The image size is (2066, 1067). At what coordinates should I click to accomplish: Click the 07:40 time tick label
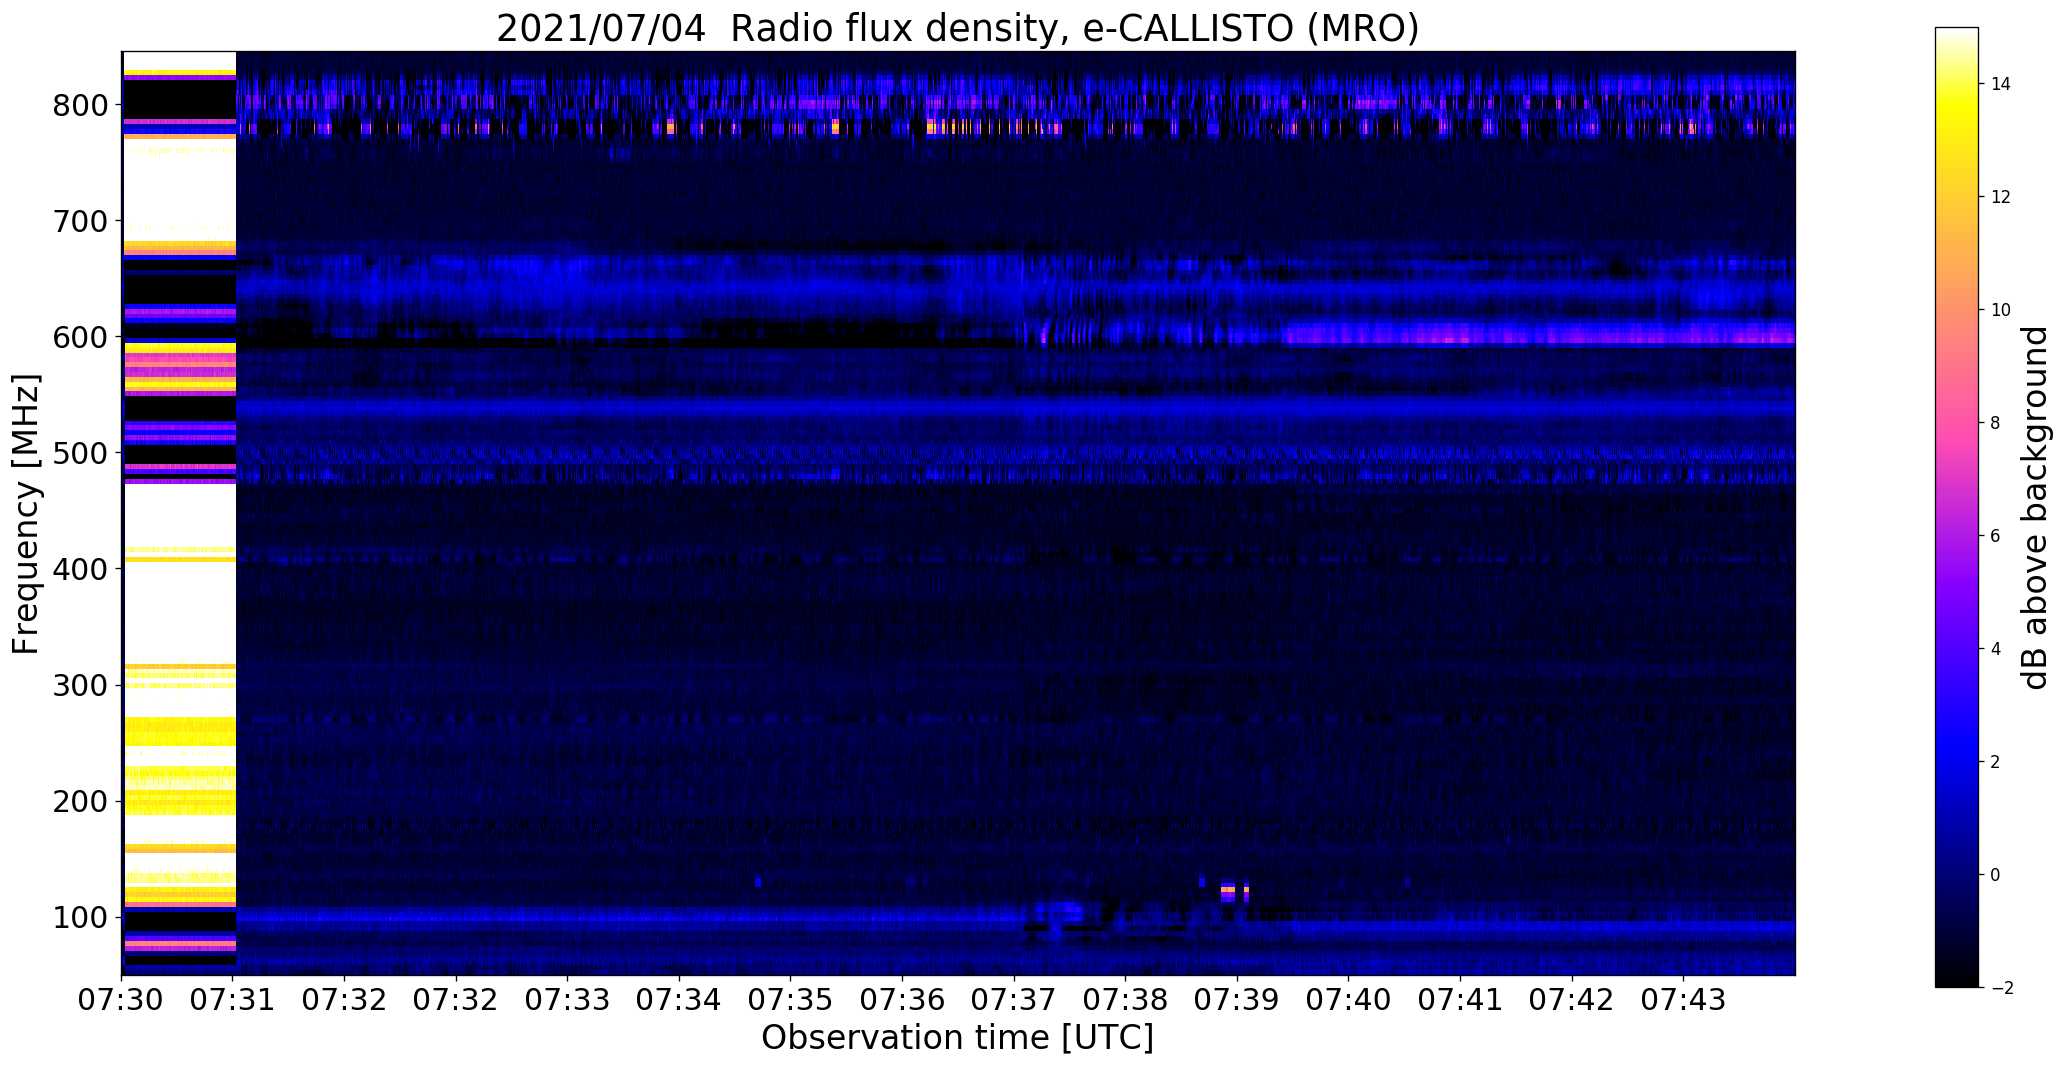pyautogui.click(x=1349, y=1000)
